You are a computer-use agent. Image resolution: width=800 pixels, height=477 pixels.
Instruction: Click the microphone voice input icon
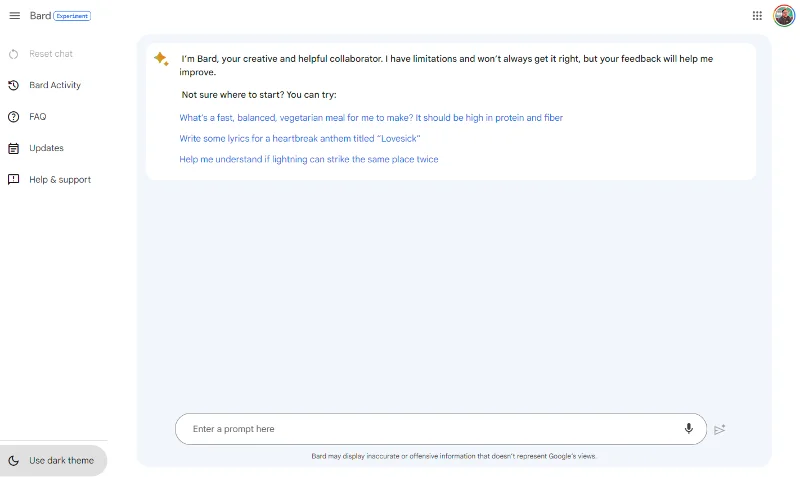688,429
